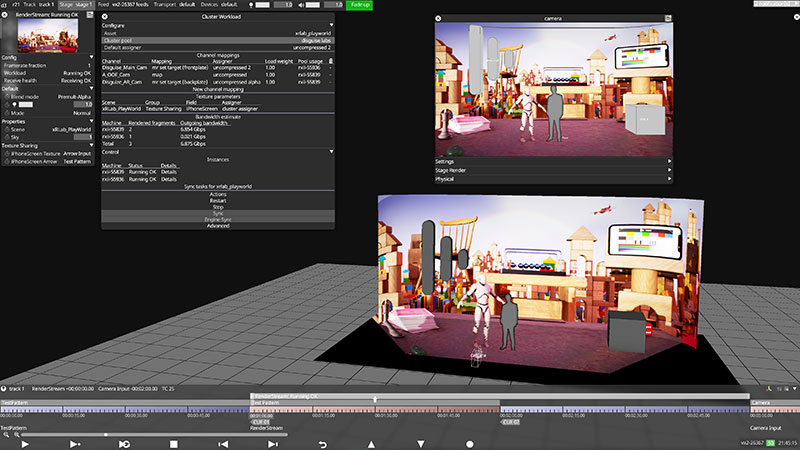Click the return/undo arrow transport icon

[x=322, y=444]
